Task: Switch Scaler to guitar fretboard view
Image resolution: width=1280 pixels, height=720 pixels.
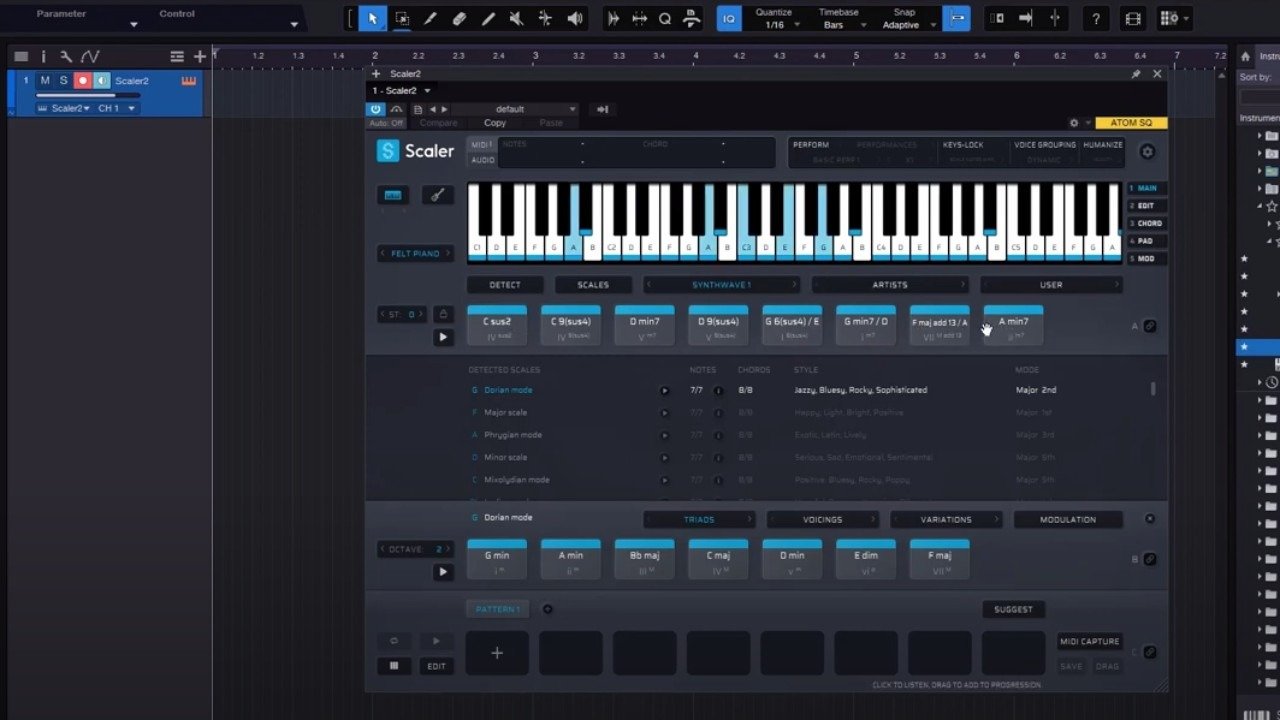Action: pyautogui.click(x=437, y=195)
